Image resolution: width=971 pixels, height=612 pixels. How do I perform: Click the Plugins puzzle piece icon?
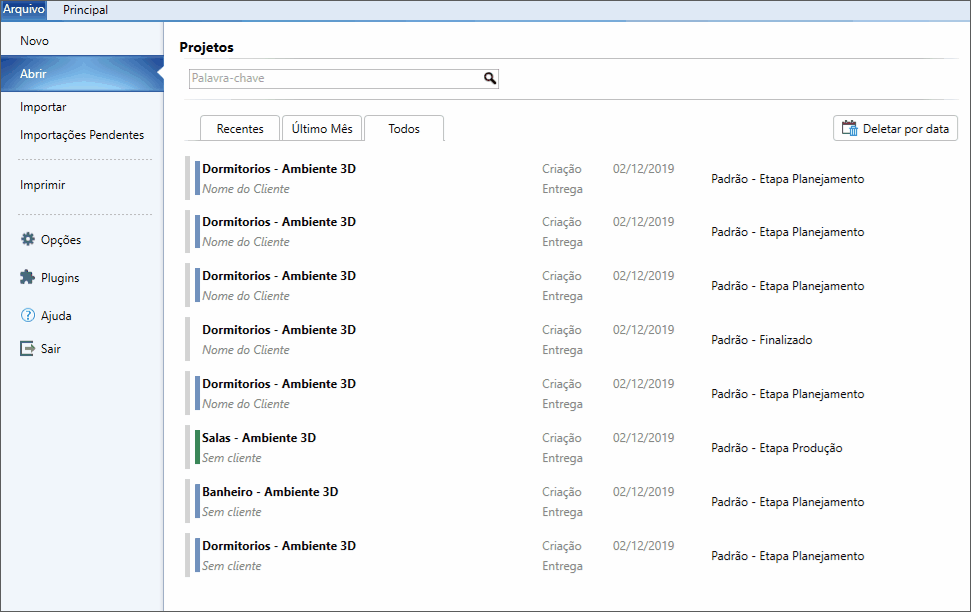pyautogui.click(x=28, y=278)
